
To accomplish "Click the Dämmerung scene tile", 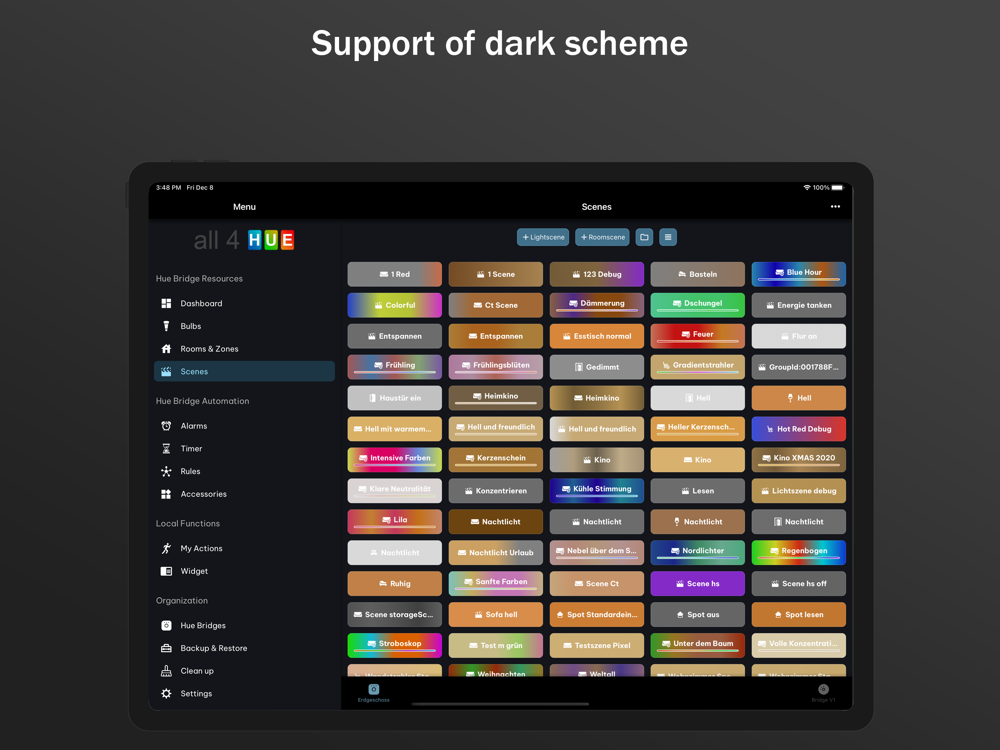I will click(597, 305).
